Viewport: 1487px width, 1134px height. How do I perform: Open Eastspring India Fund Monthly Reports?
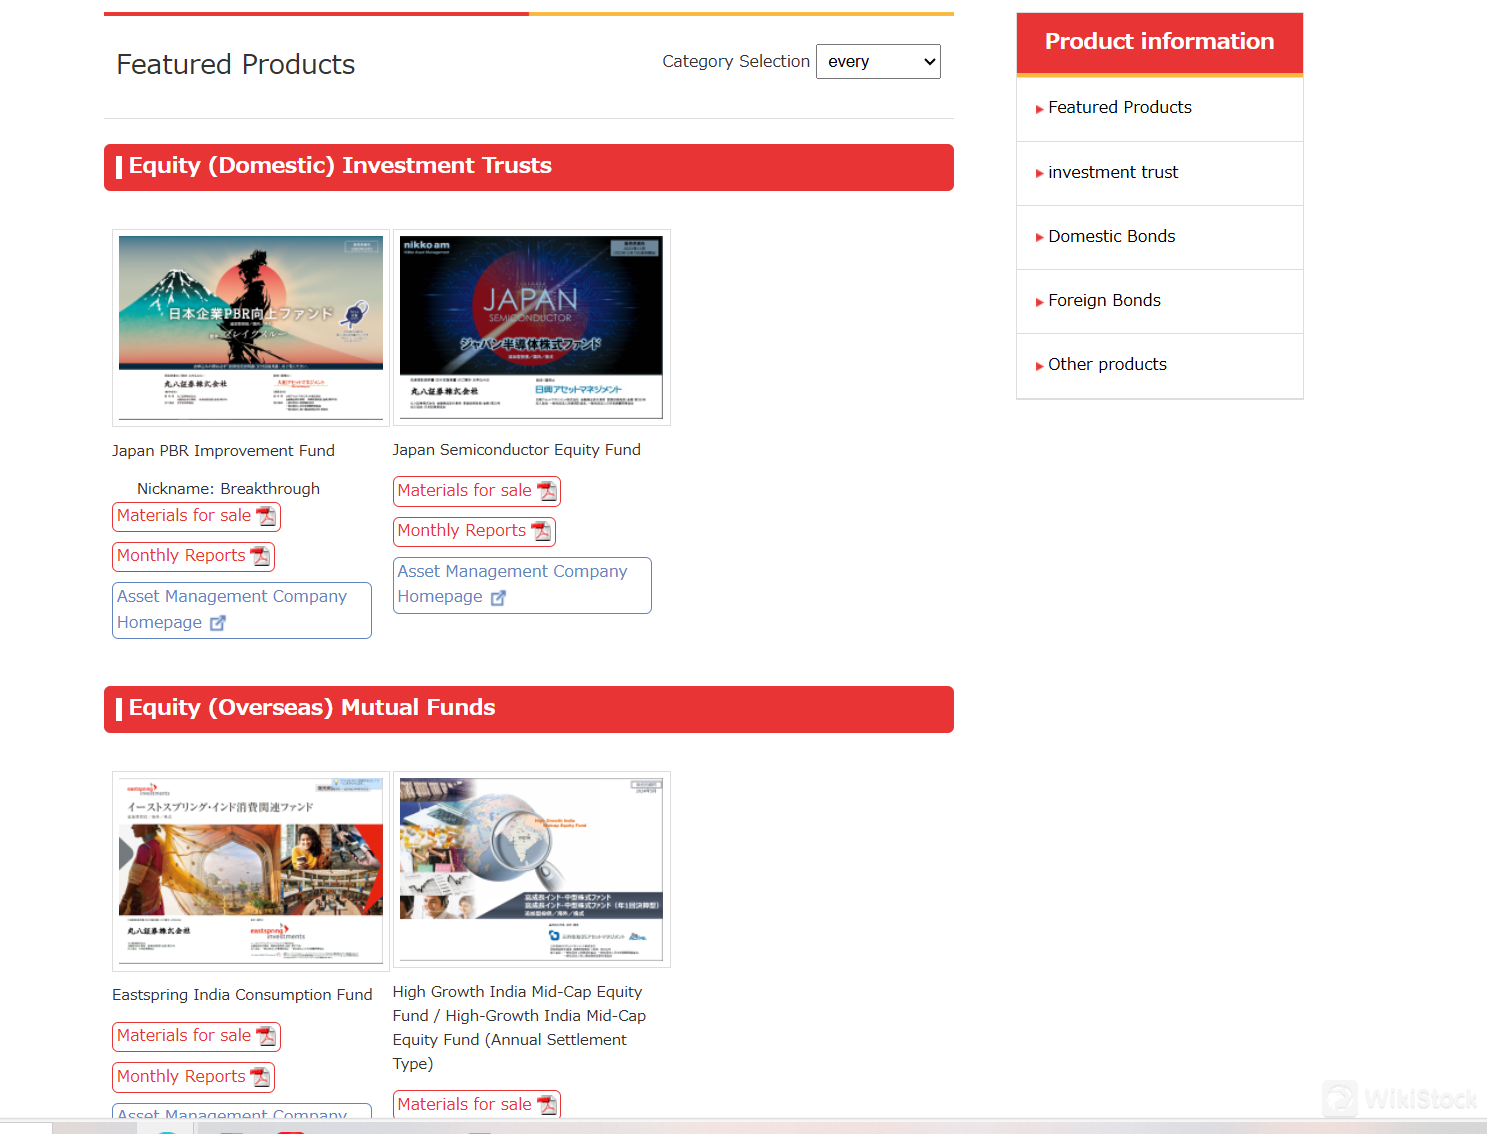(x=193, y=1077)
